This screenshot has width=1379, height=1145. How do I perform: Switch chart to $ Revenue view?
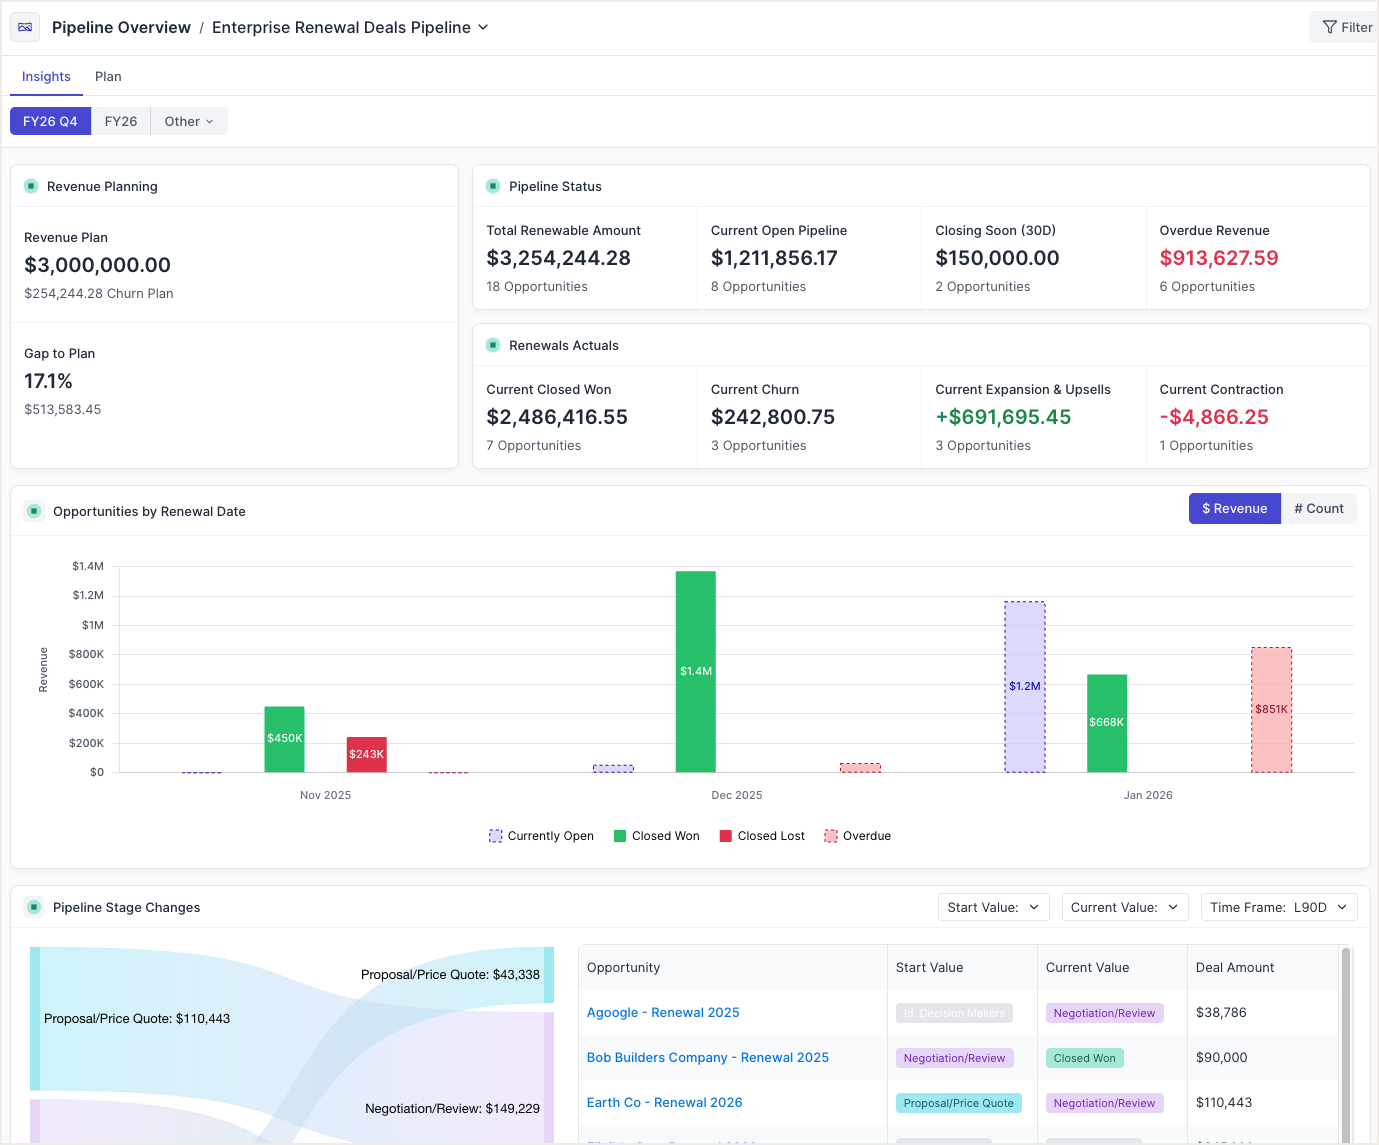[x=1234, y=508]
